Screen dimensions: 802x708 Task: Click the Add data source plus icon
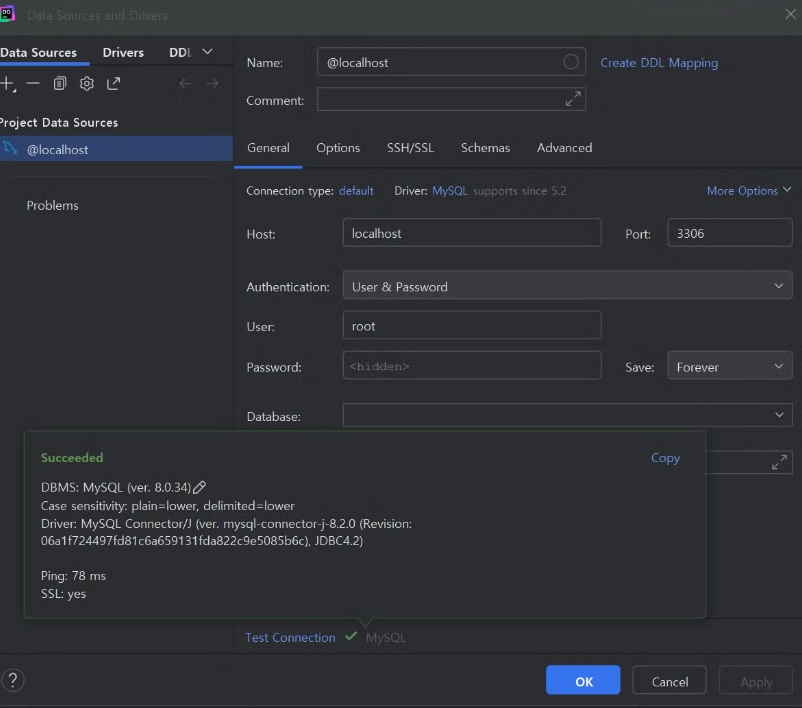click(7, 83)
